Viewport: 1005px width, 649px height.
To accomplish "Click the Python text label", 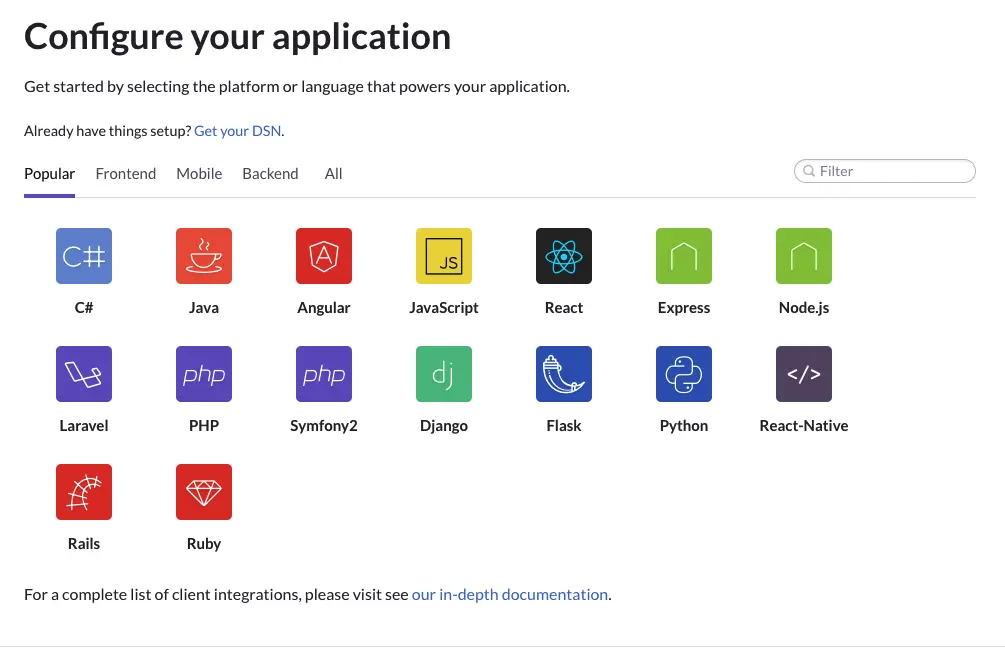I will (684, 425).
